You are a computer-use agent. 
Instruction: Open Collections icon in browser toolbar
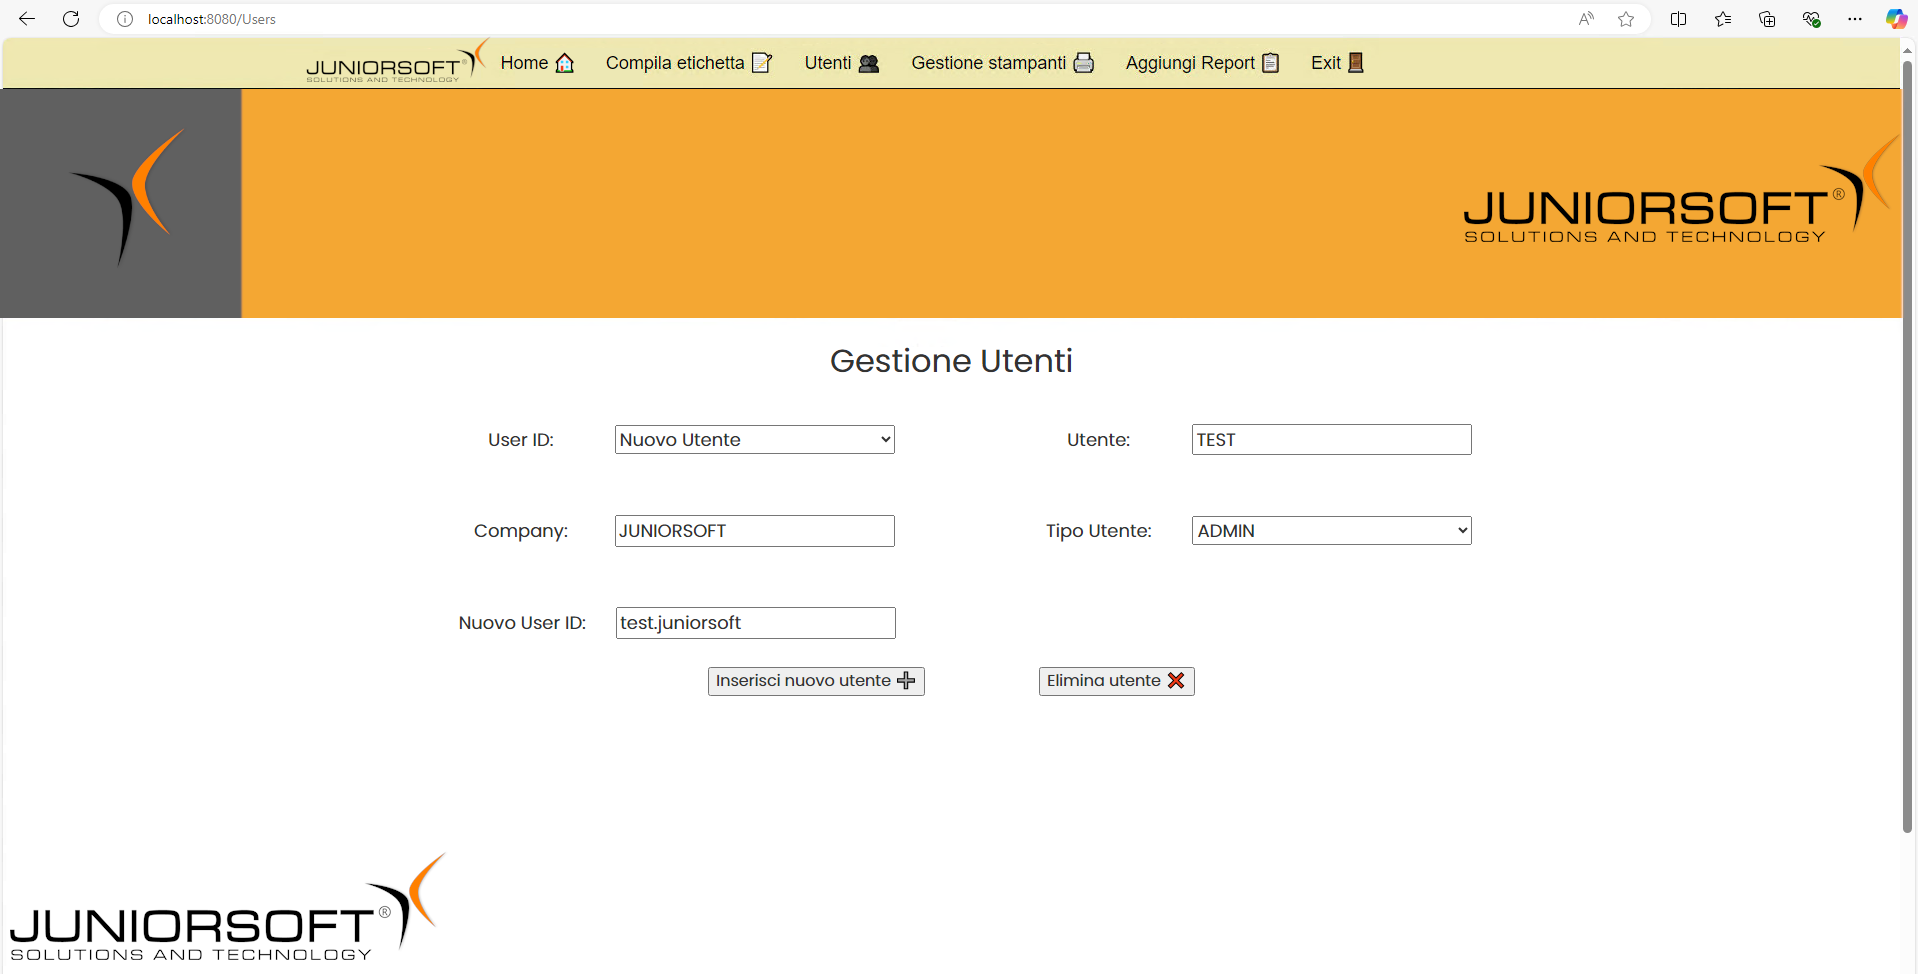click(x=1767, y=19)
